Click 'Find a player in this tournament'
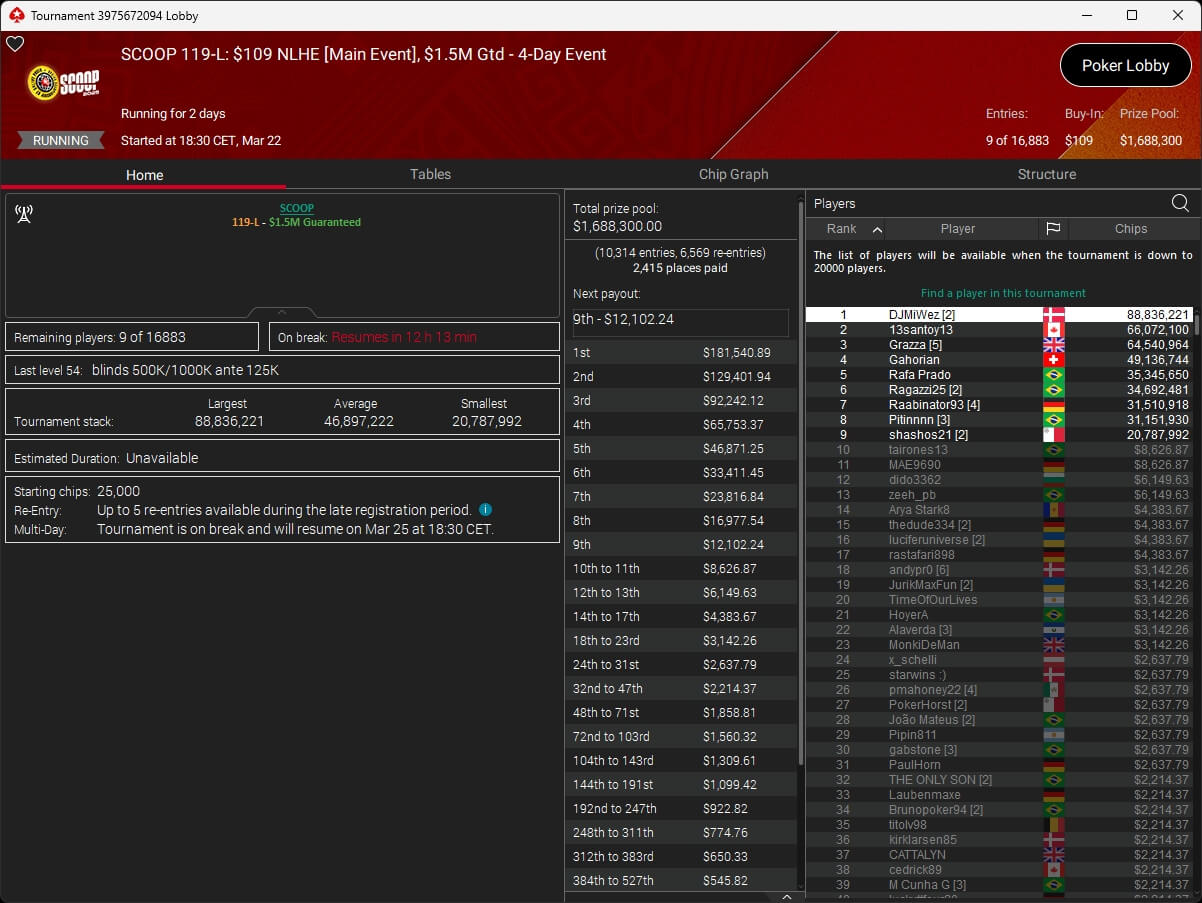 (x=1003, y=293)
